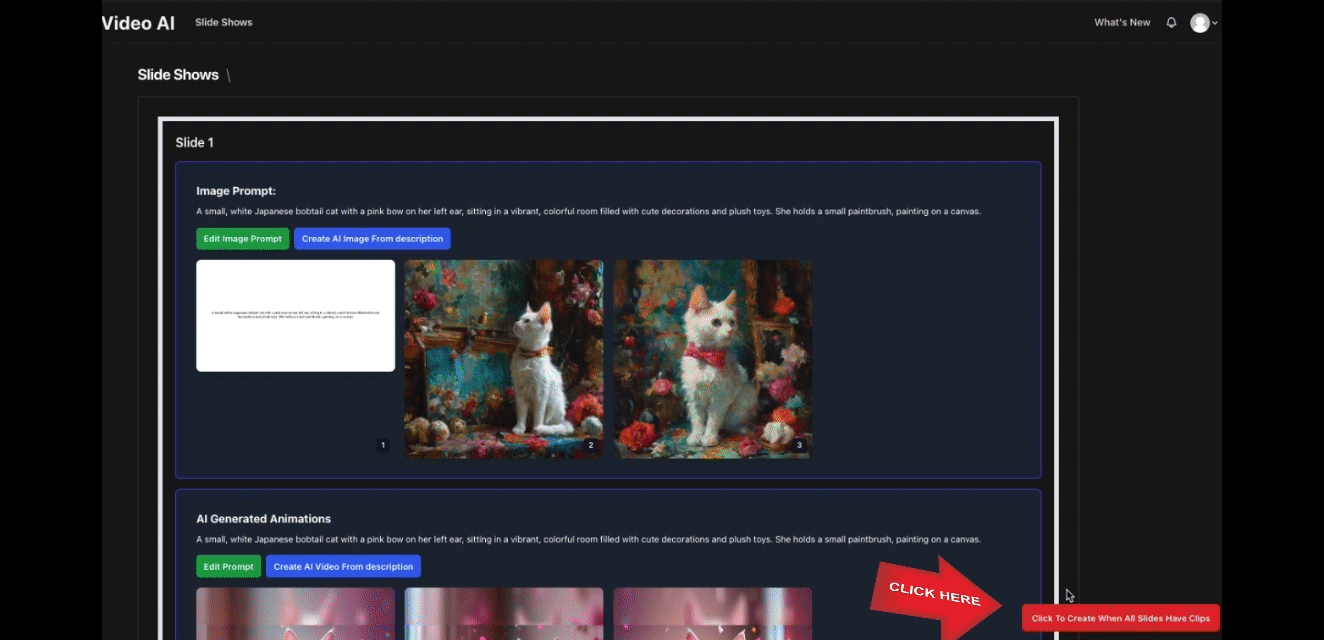Viewport: 1324px width, 640px height.
Task: Select the third AI animation video thumbnail
Action: point(712,613)
